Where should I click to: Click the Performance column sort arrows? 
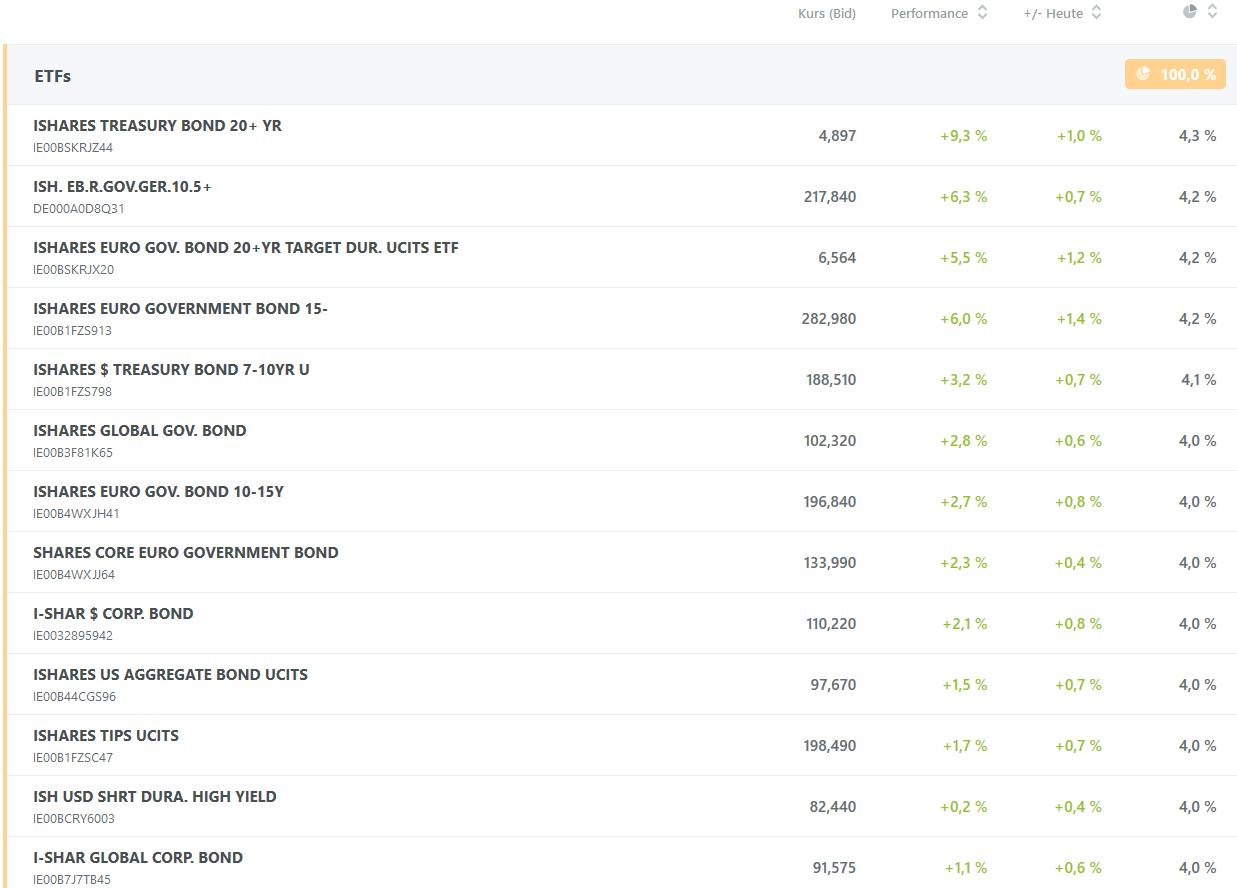(x=982, y=13)
